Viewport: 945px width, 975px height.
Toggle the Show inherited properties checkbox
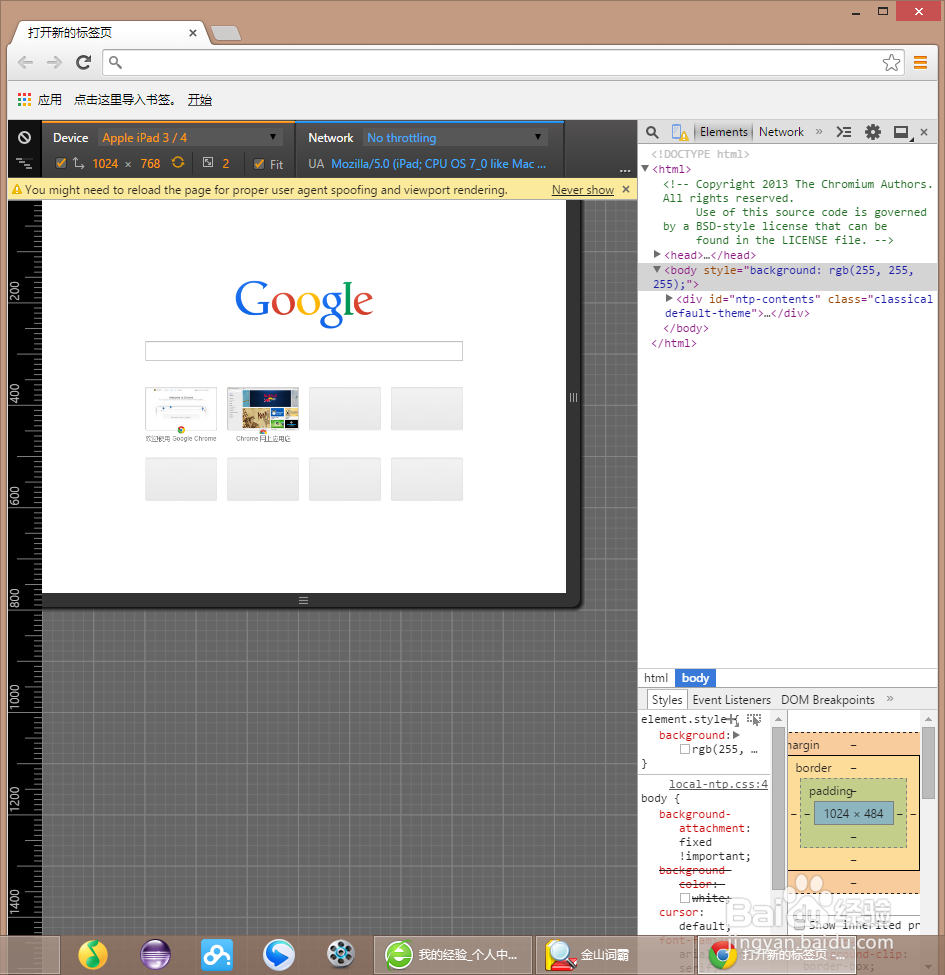point(800,925)
